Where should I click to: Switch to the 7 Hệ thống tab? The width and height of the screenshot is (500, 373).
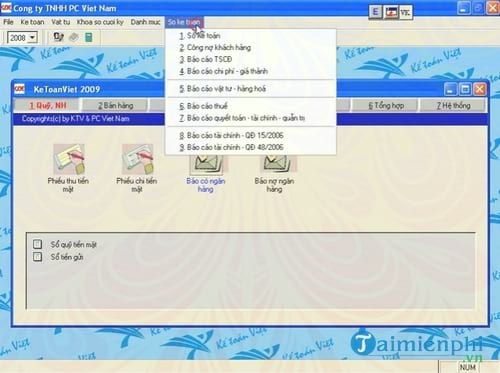tap(453, 106)
